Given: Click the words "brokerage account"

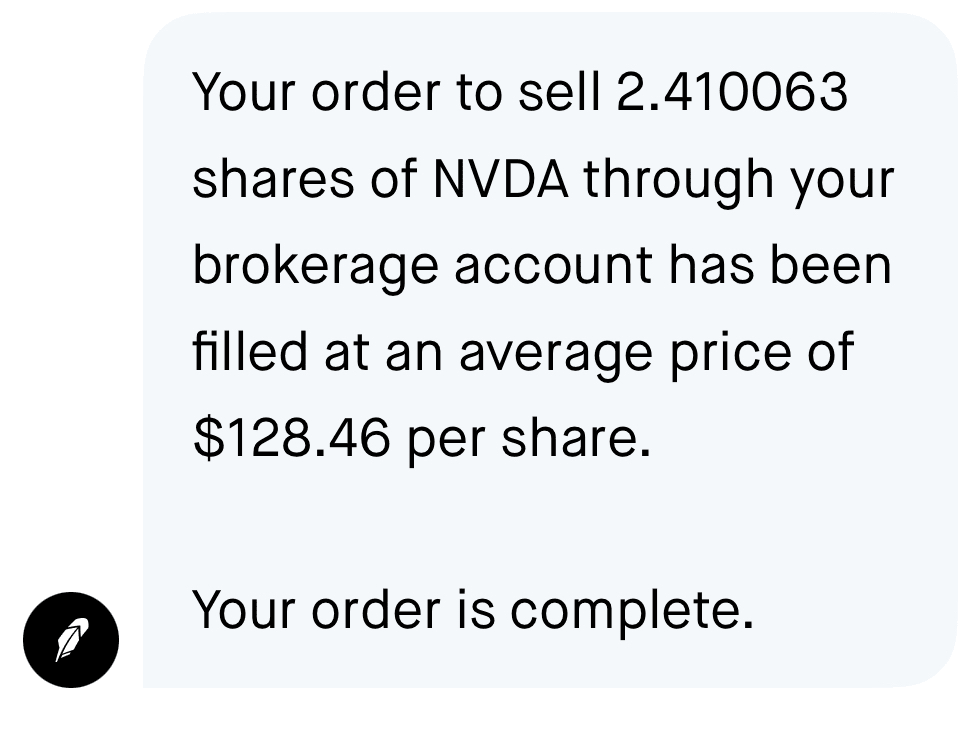Looking at the screenshot, I should pos(423,267).
